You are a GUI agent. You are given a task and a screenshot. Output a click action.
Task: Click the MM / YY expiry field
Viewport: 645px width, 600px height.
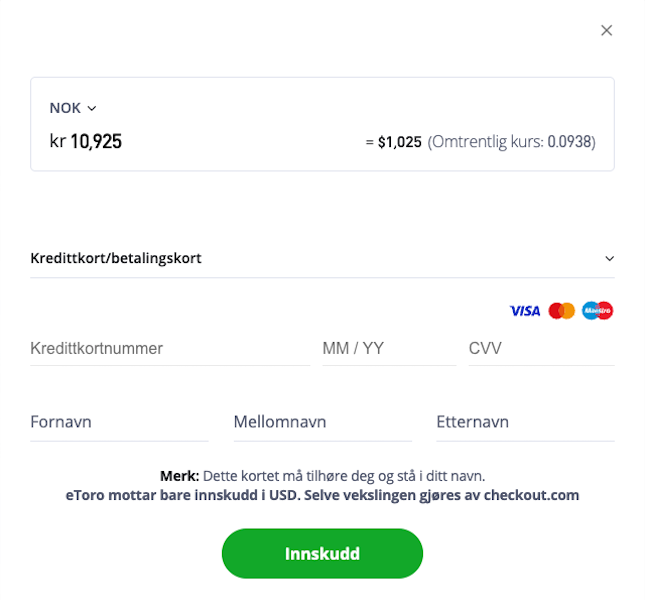point(389,349)
